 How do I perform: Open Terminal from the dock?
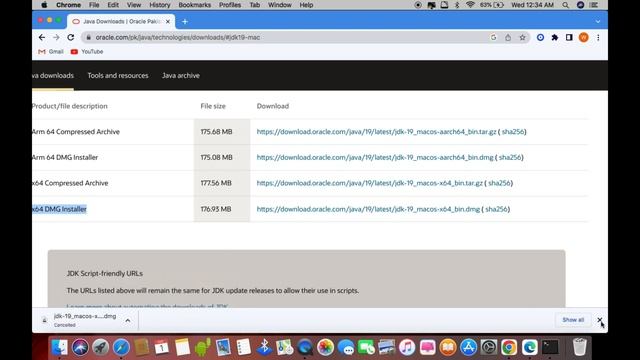[550, 347]
